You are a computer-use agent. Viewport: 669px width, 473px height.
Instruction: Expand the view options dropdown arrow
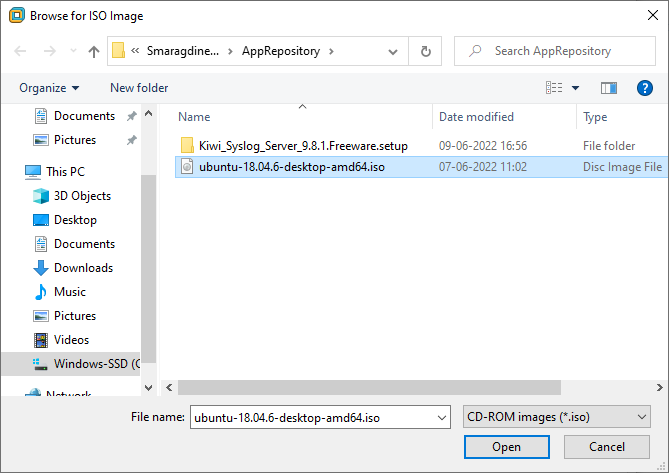click(575, 88)
